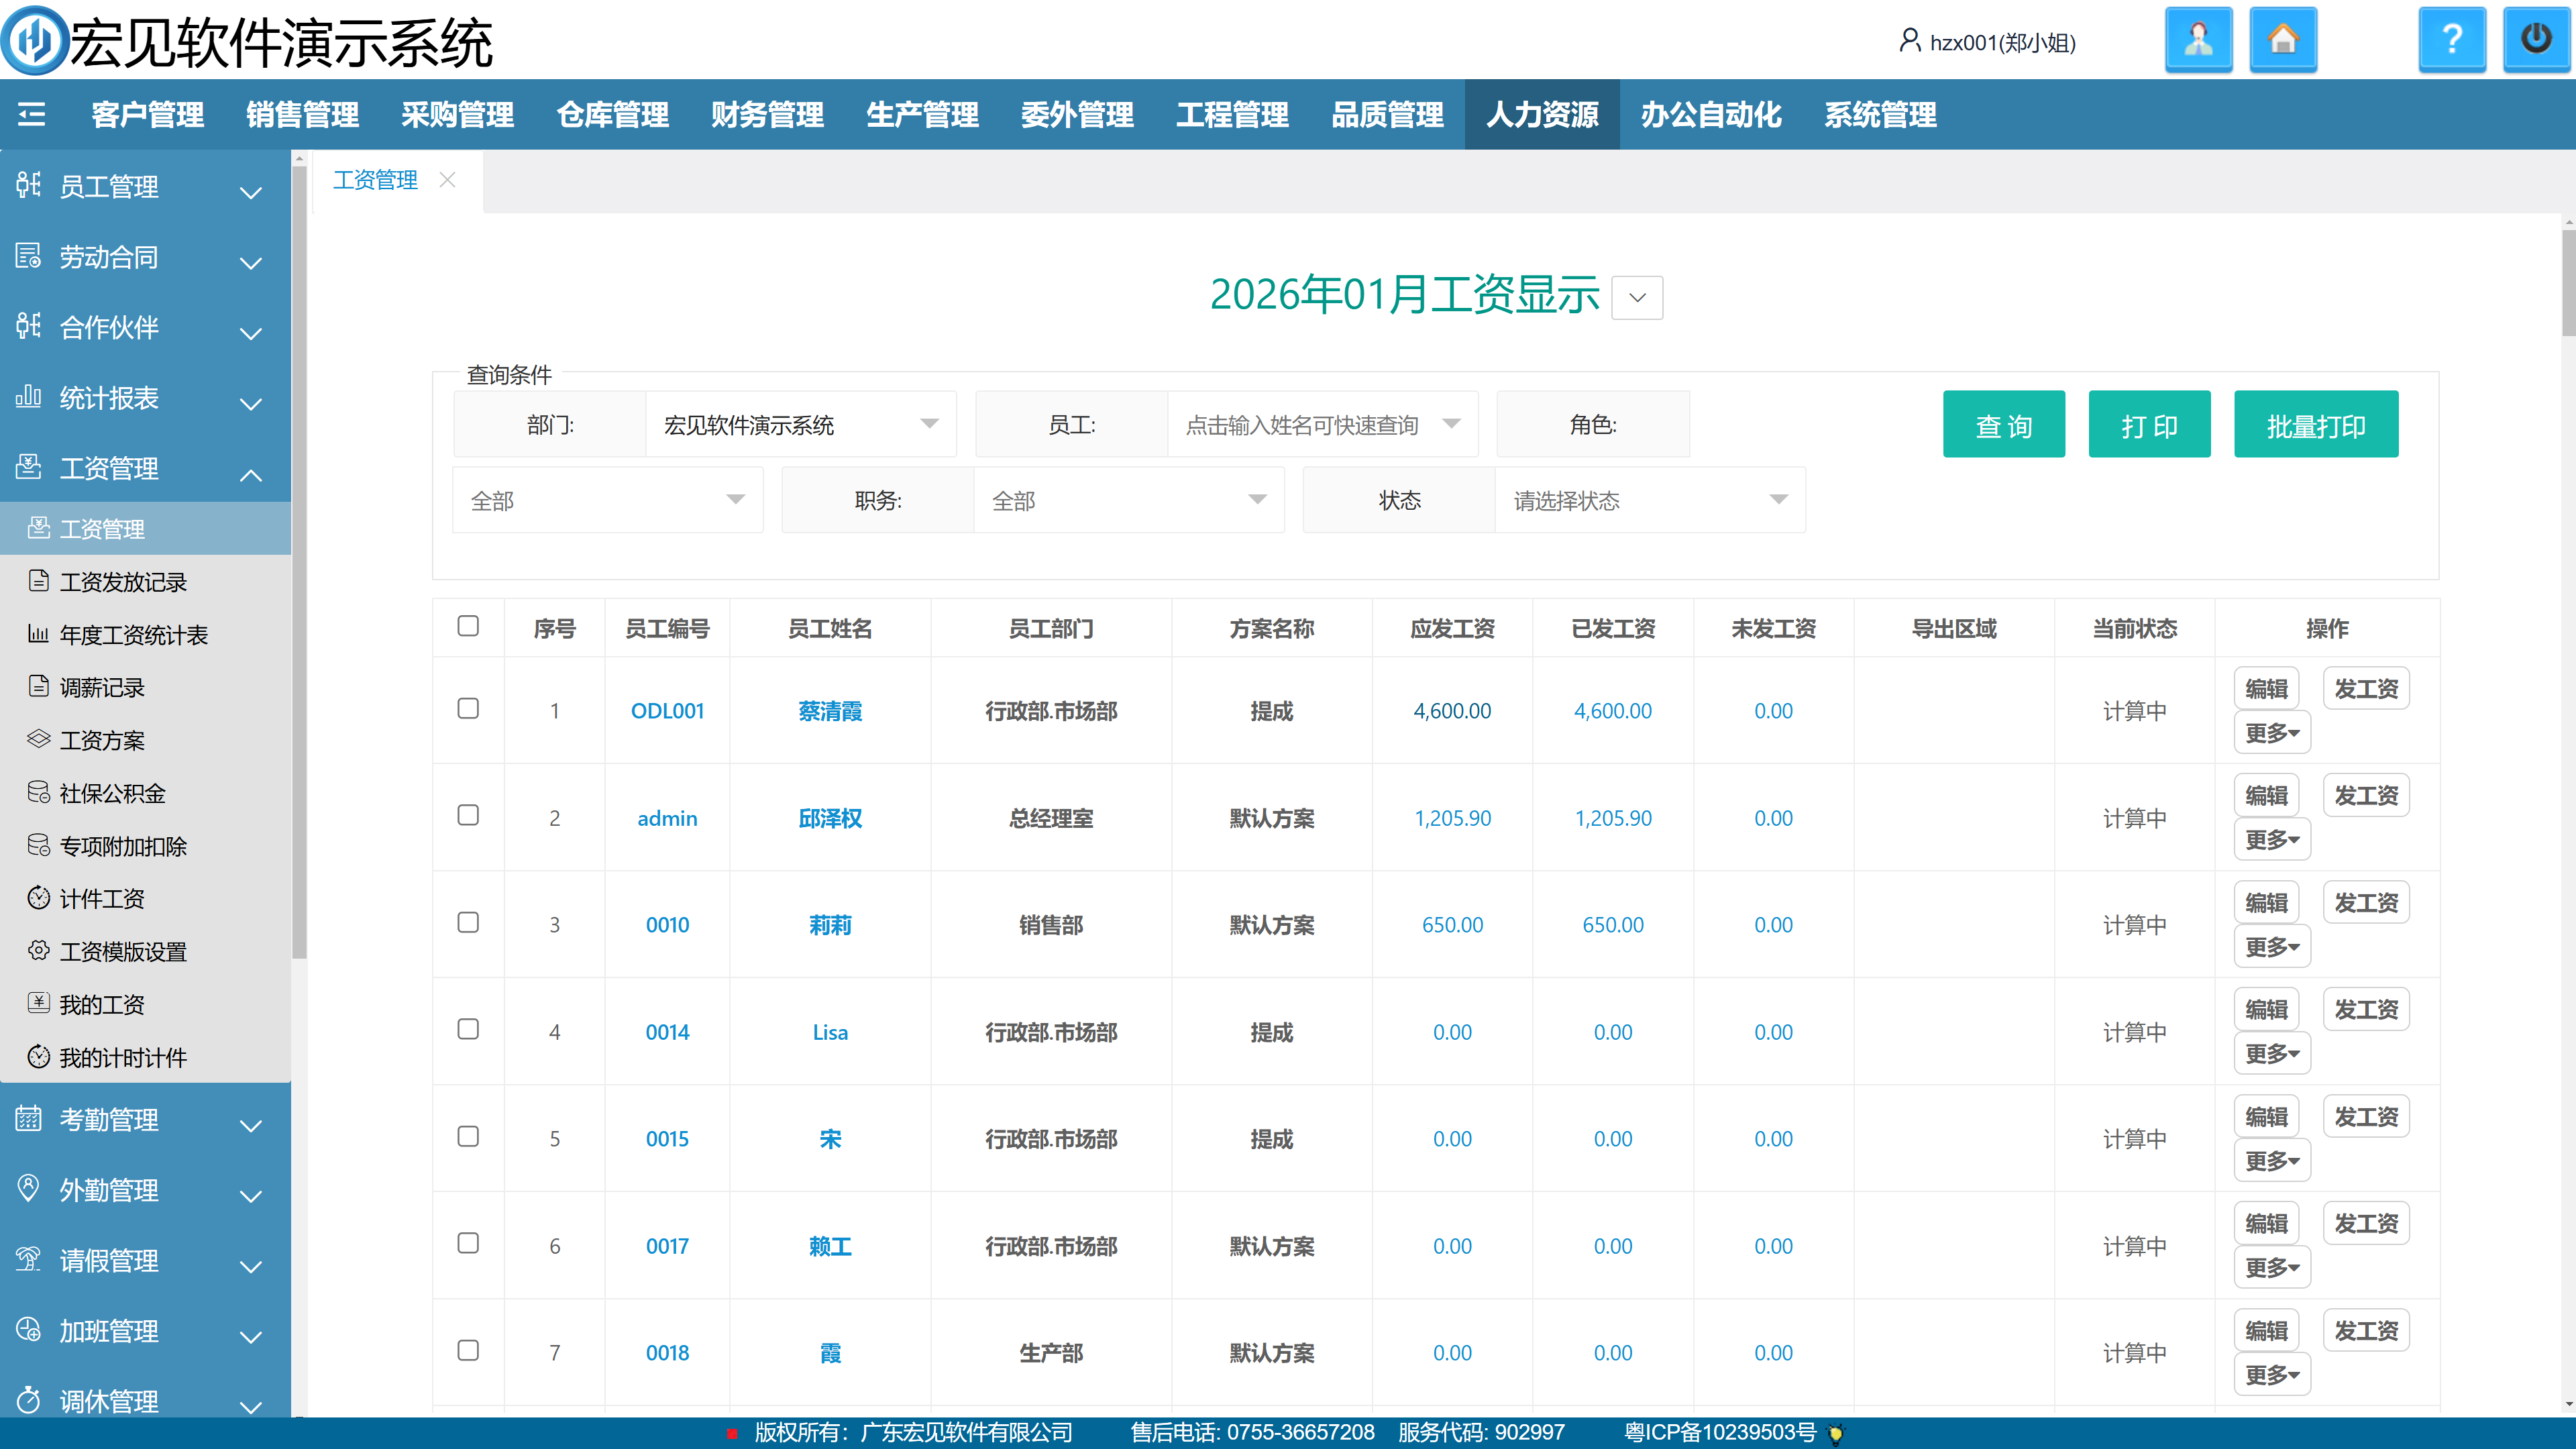This screenshot has height=1449, width=2576.
Task: Open 年度工资统计表 in the sidebar
Action: (133, 635)
